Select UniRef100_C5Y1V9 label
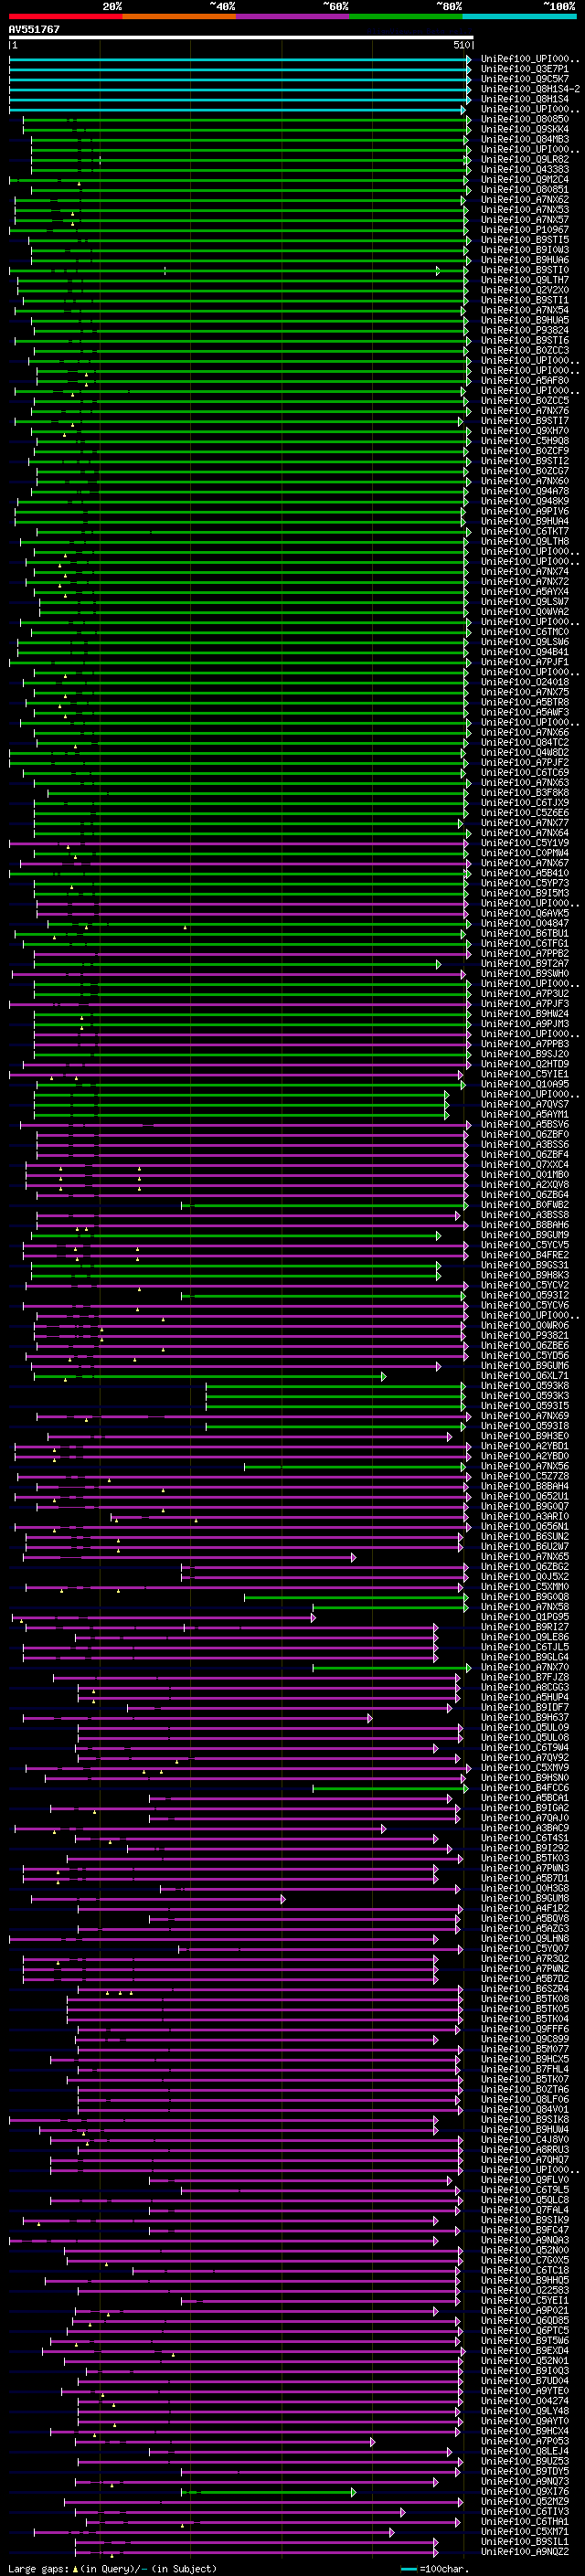Screen dimensions: 585x2576 525,843
